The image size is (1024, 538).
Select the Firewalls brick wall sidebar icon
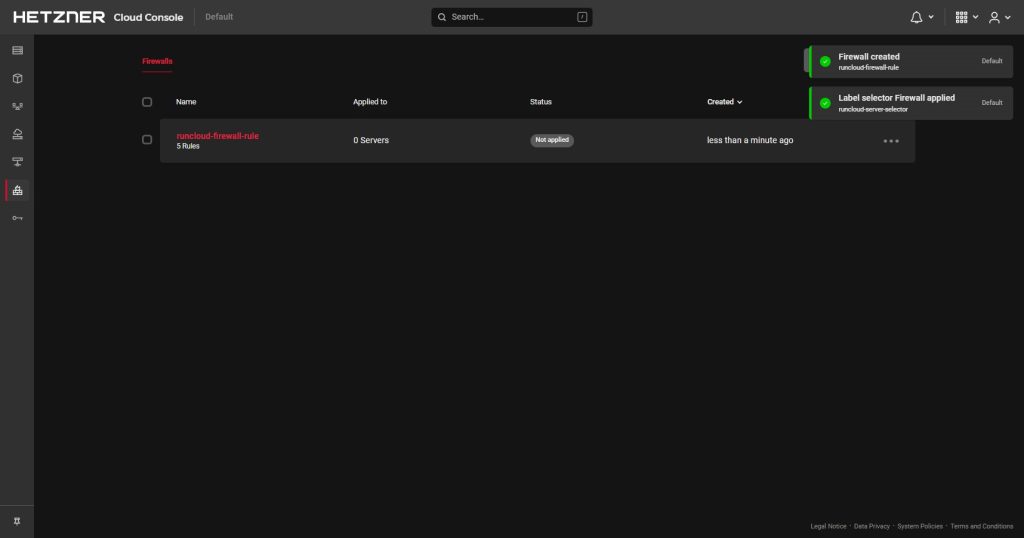[x=17, y=190]
